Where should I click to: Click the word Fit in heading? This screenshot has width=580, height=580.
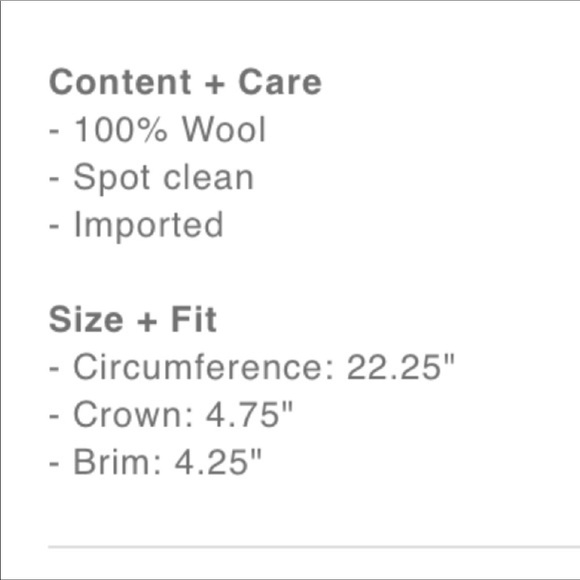(x=194, y=319)
